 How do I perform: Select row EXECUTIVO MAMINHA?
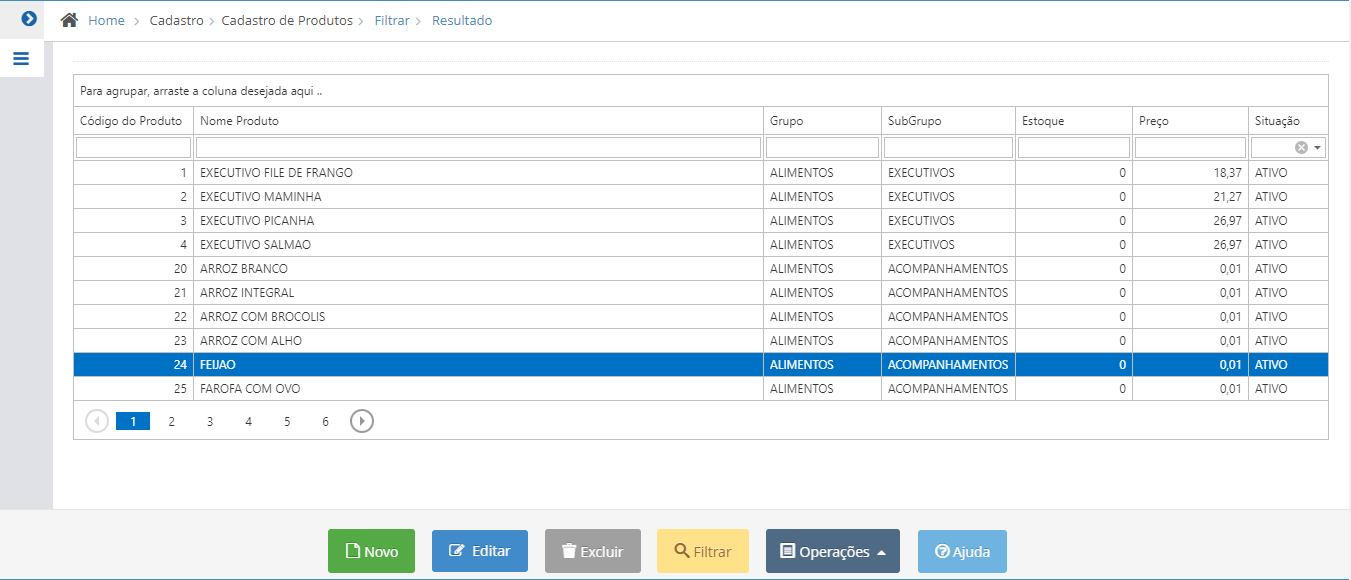coord(700,197)
